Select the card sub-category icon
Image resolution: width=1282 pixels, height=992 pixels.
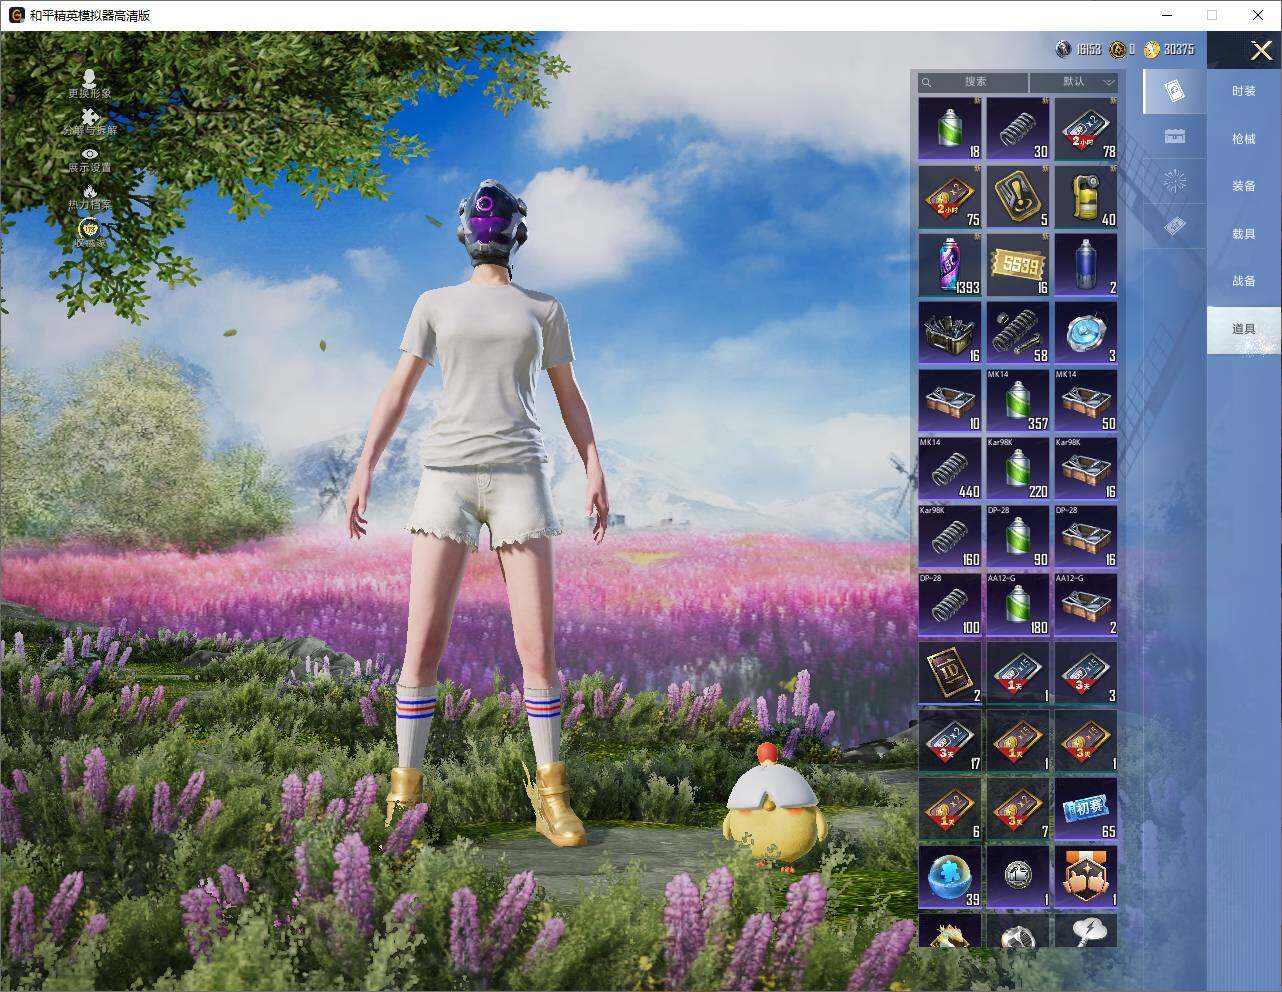(1175, 92)
